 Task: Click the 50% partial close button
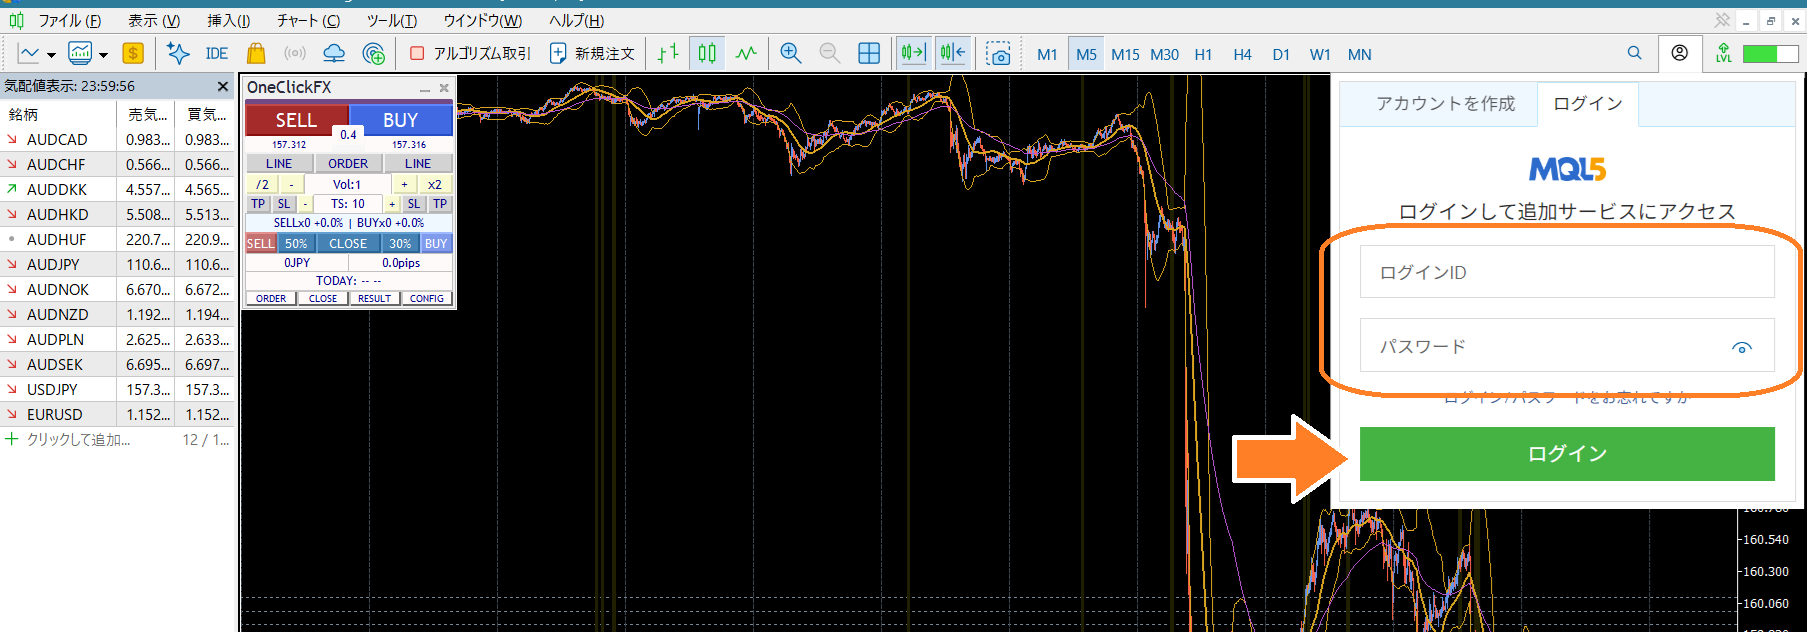pyautogui.click(x=296, y=243)
